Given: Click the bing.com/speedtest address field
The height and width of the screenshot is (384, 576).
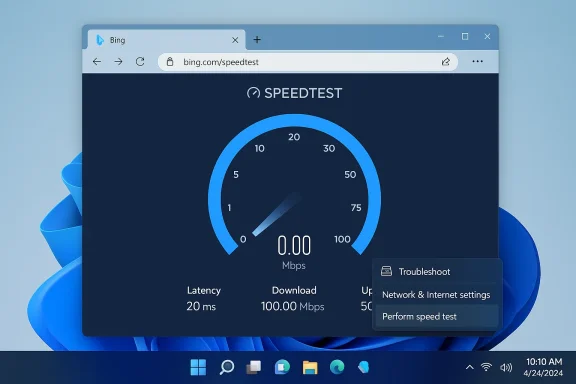Looking at the screenshot, I should 308,62.
